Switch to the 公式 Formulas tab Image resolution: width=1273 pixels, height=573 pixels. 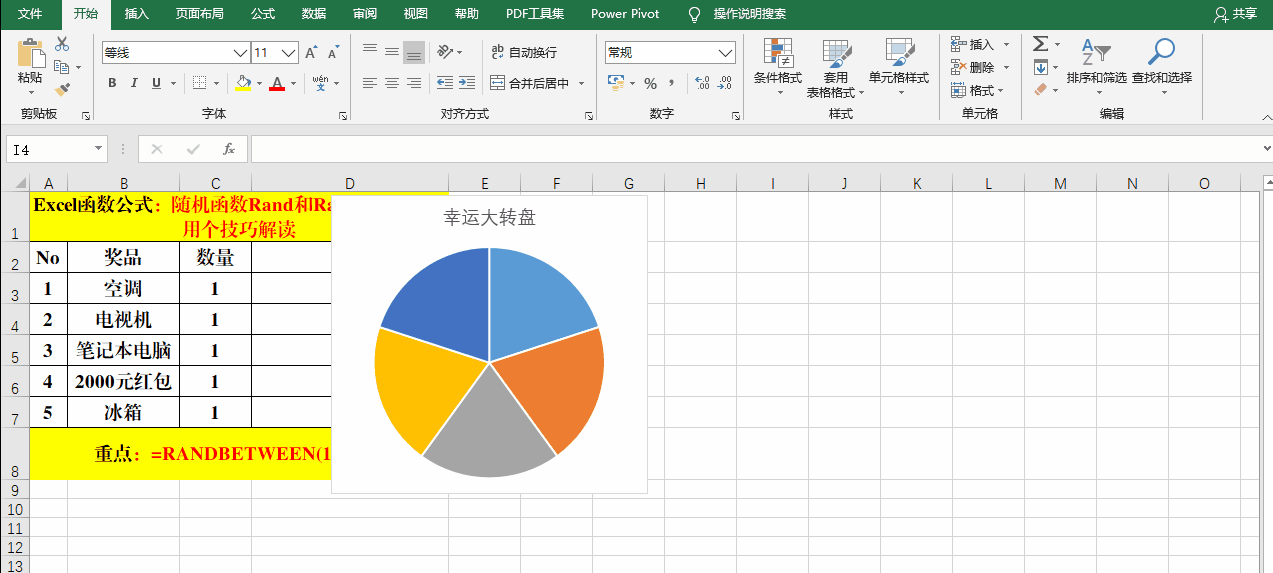[263, 14]
